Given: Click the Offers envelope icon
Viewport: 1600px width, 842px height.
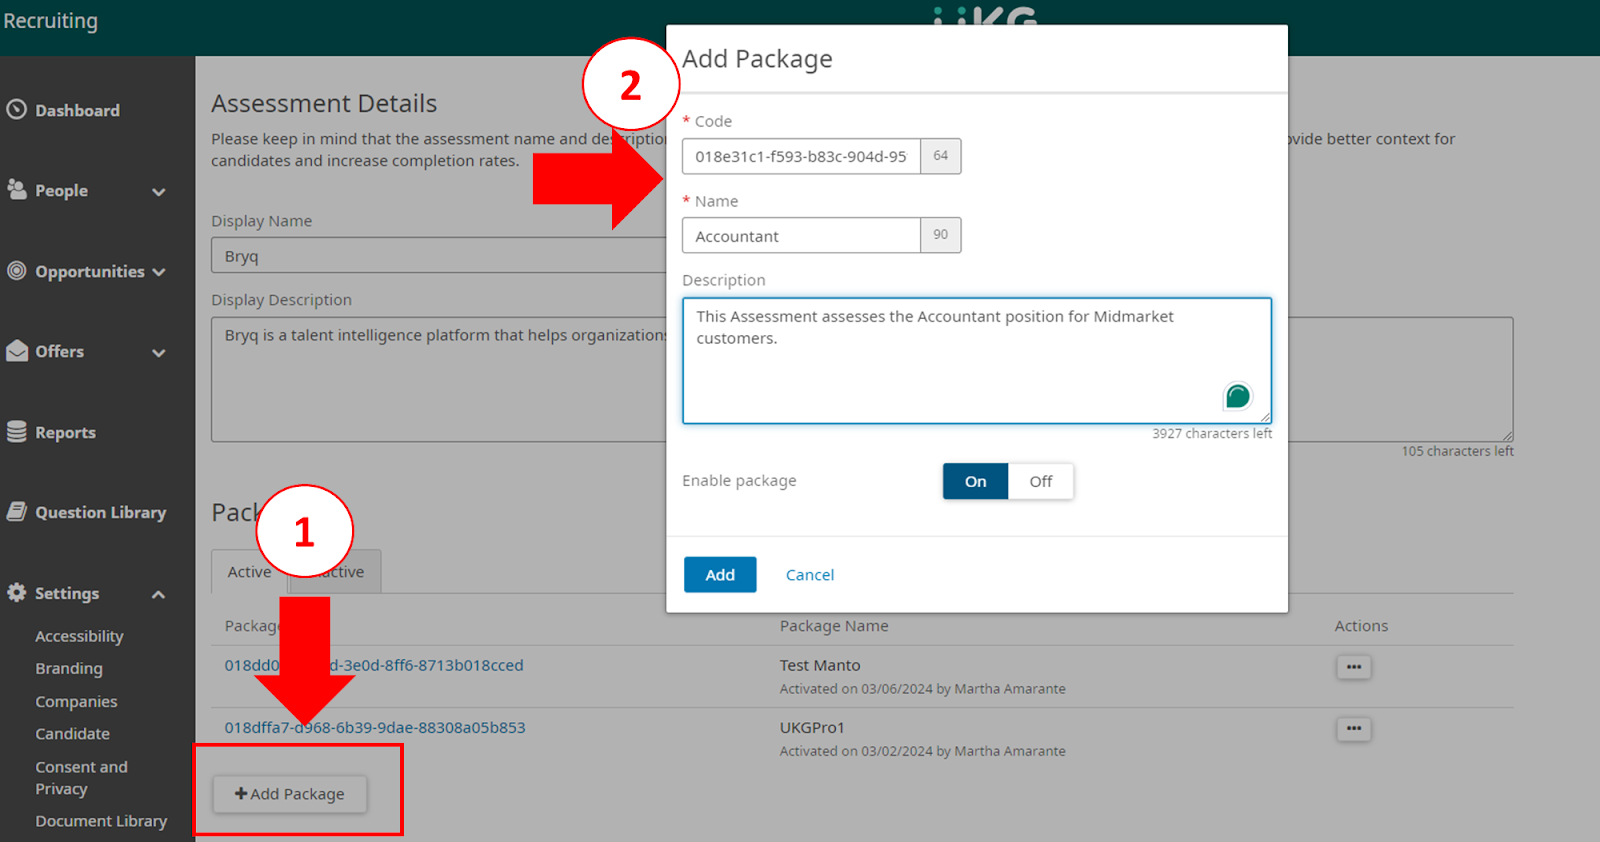Looking at the screenshot, I should click(16, 351).
